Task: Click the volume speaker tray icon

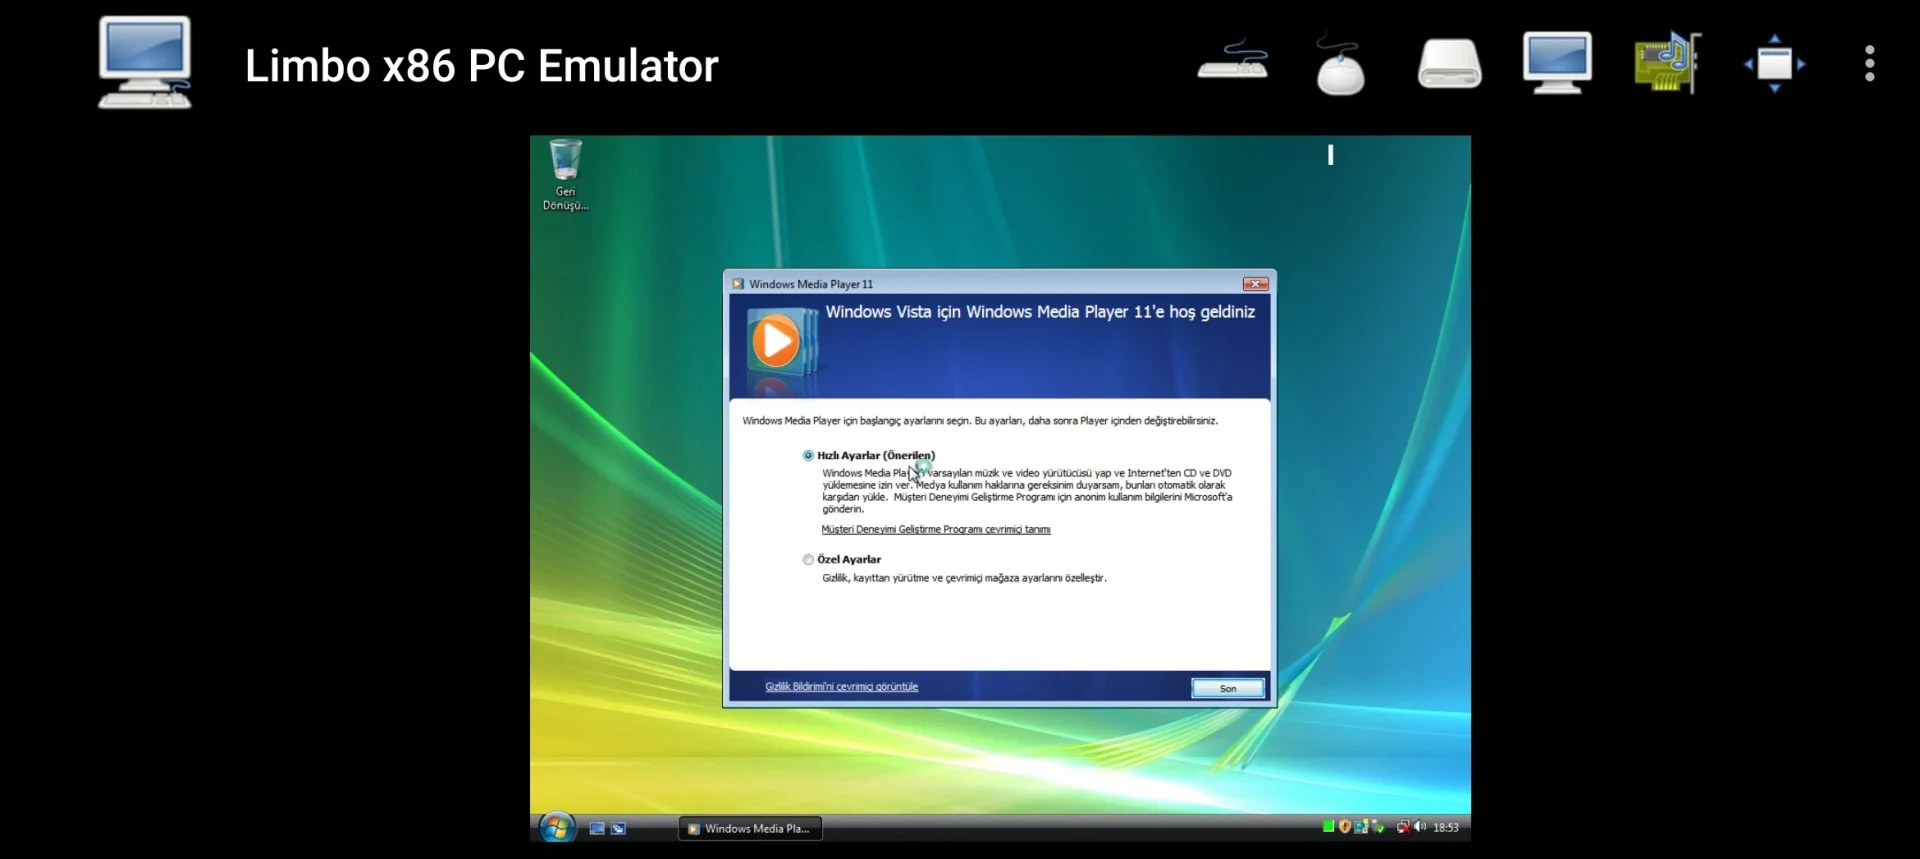Action: (x=1419, y=826)
